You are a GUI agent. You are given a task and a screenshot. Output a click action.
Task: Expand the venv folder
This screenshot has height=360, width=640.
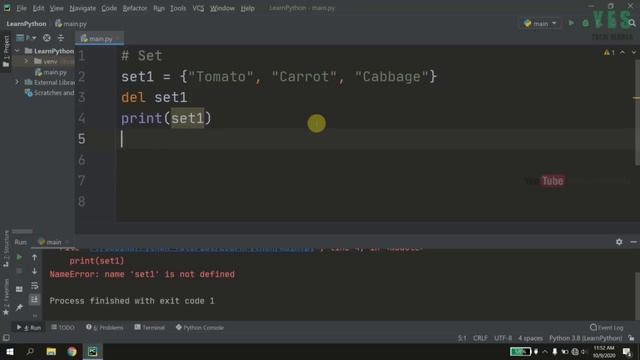[27, 61]
